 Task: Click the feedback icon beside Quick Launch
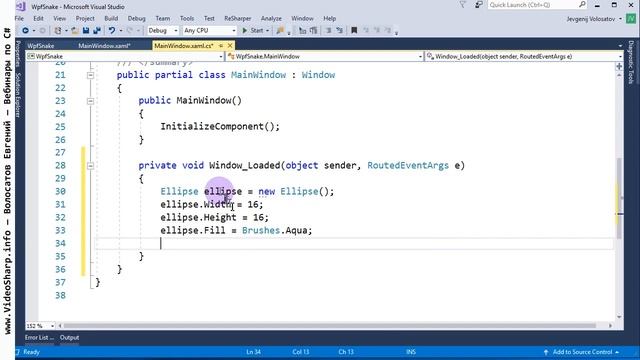[479, 5]
